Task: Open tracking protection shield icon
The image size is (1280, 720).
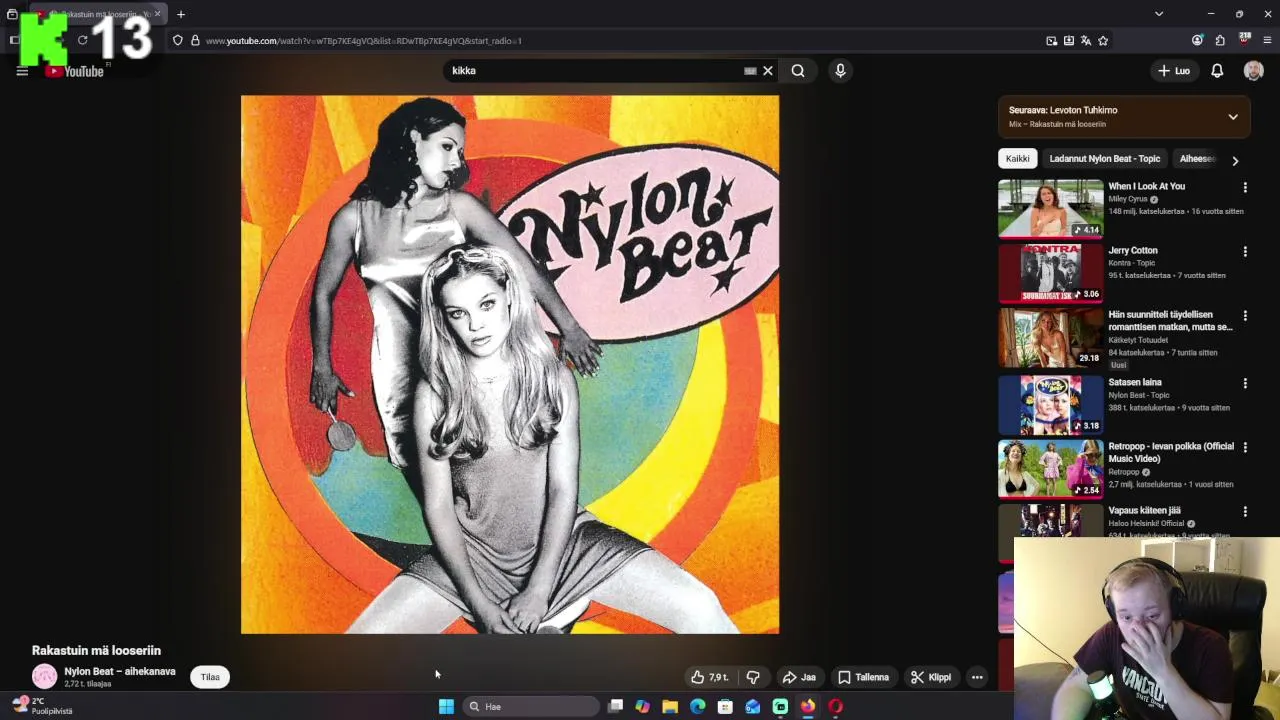Action: click(178, 41)
